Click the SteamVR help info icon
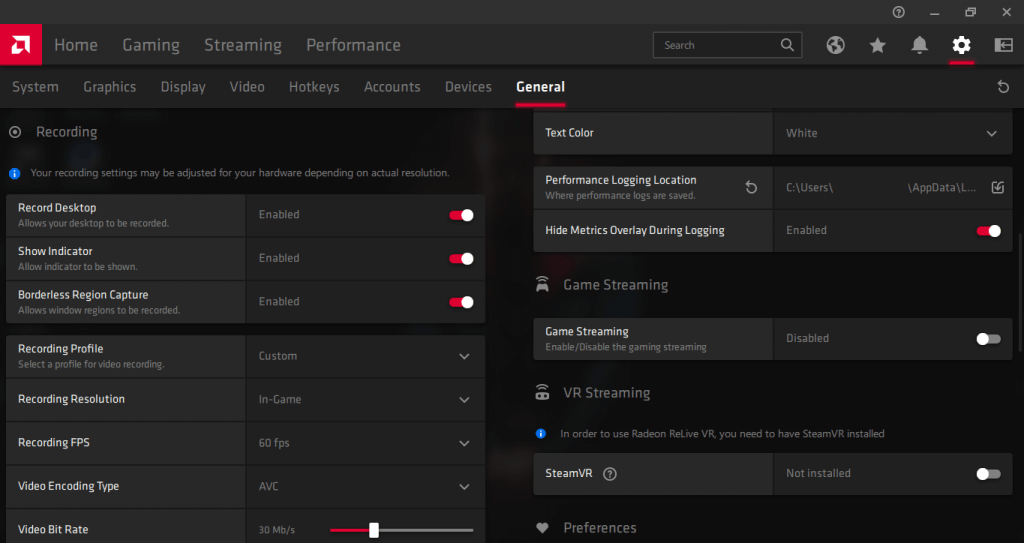 pyautogui.click(x=609, y=474)
